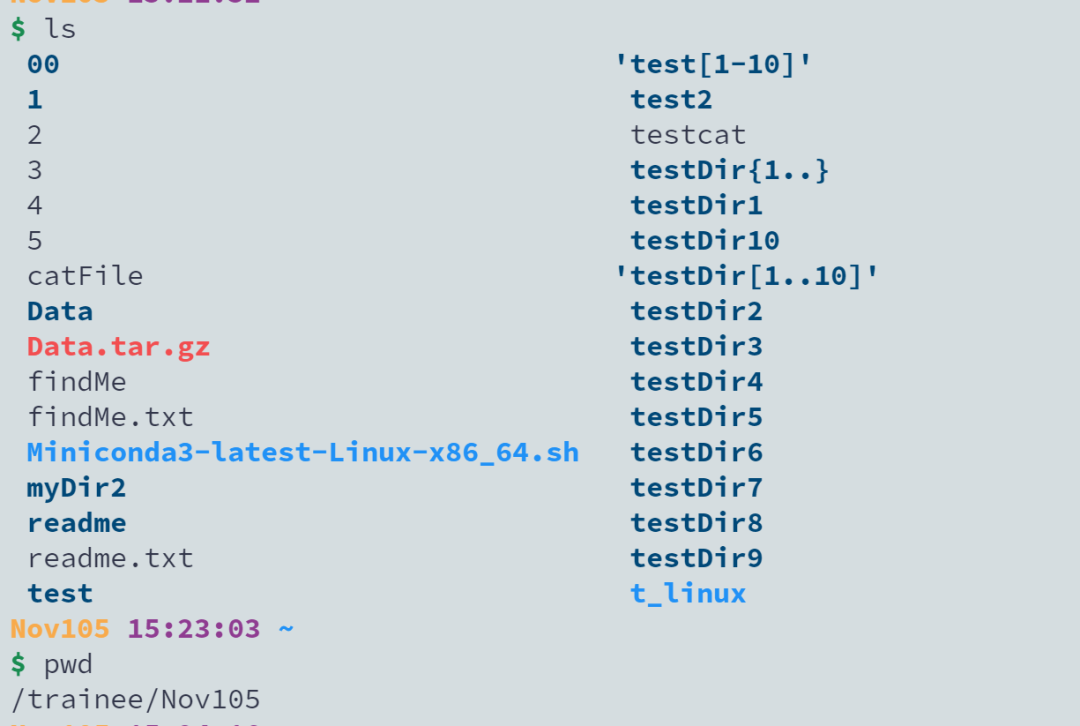Image resolution: width=1080 pixels, height=726 pixels.
Task: Select the testDir9 directory name
Action: (697, 559)
